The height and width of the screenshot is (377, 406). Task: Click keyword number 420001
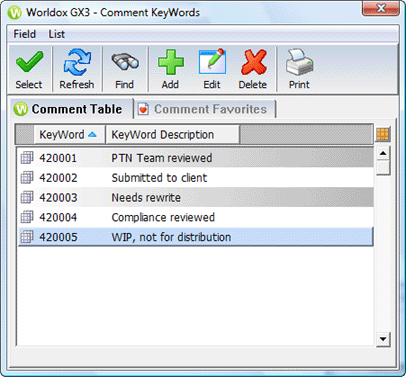58,158
